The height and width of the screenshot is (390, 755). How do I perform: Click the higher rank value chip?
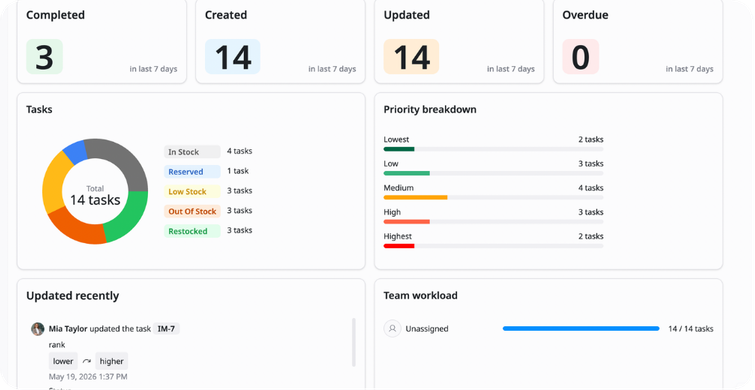[x=112, y=361]
